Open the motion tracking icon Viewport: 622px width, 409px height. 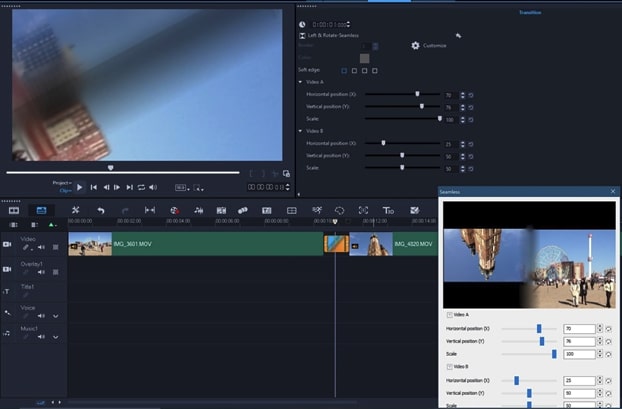coord(243,210)
